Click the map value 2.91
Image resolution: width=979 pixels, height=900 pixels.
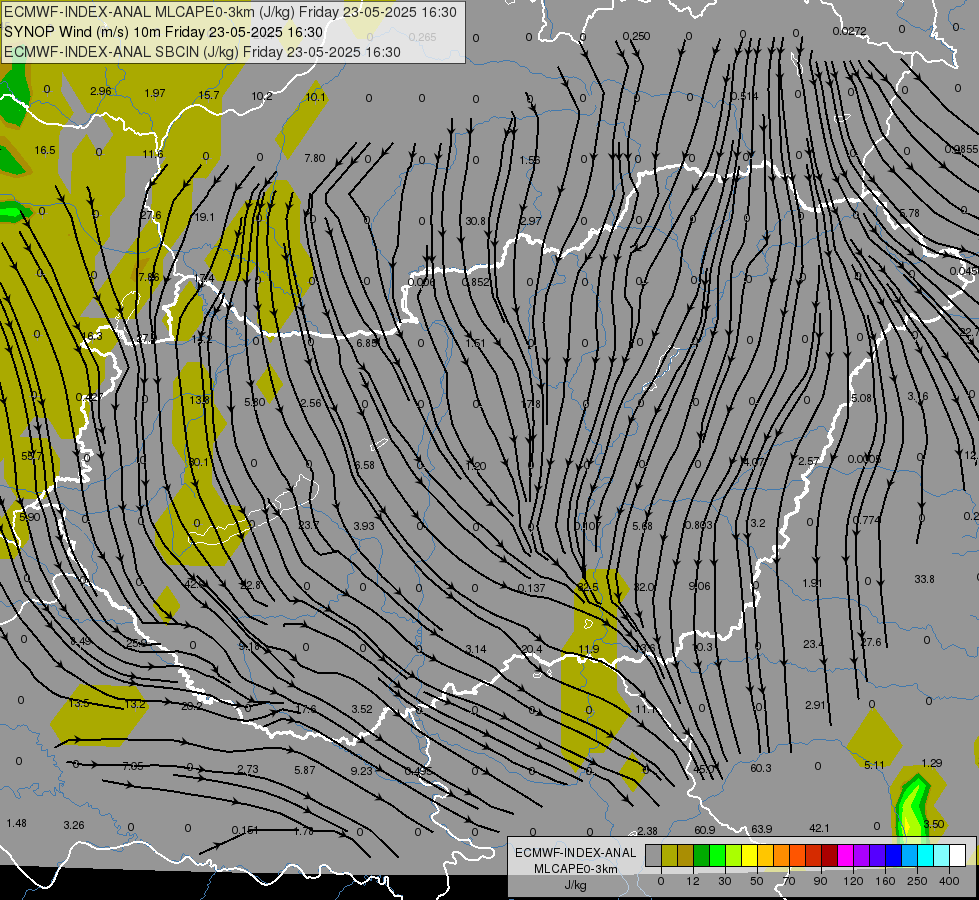(815, 705)
